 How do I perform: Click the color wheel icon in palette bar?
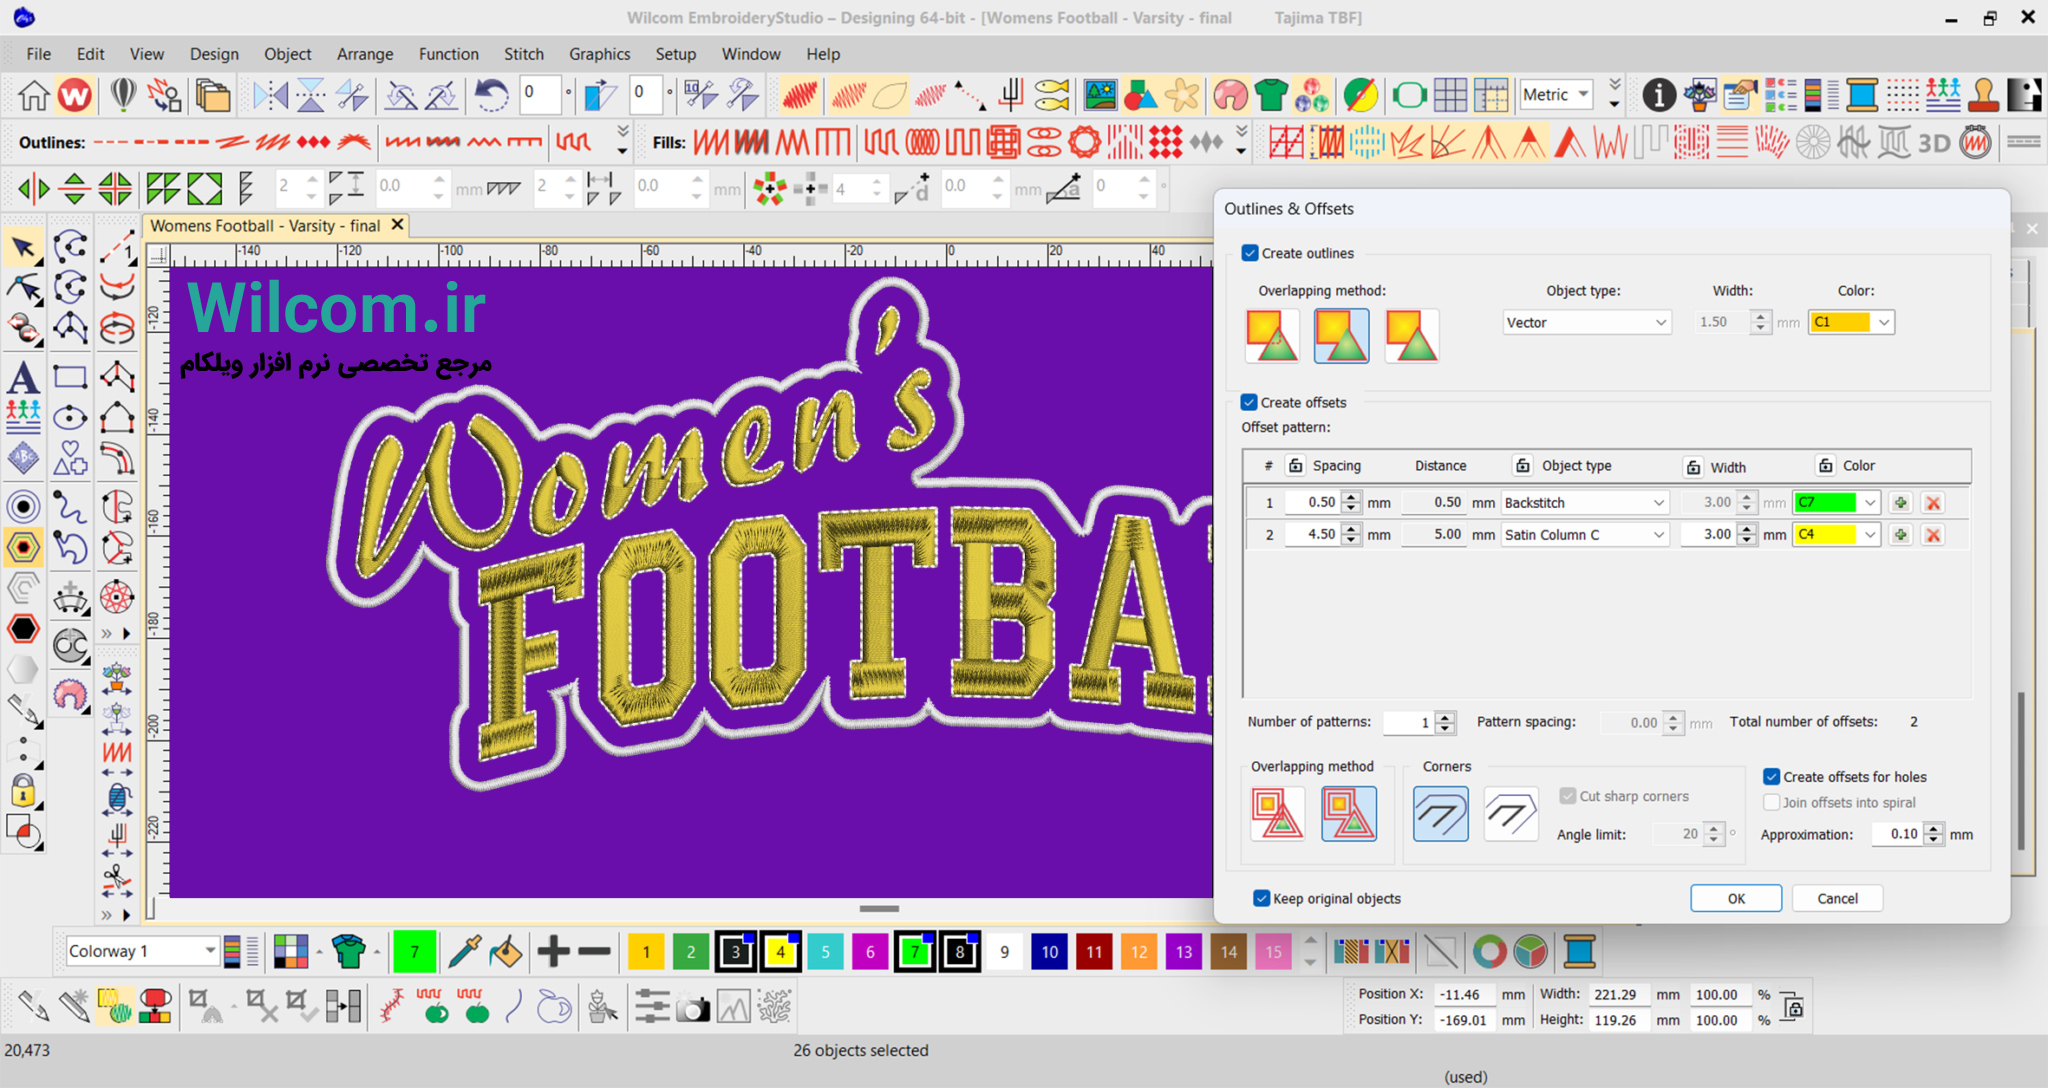coord(1489,952)
